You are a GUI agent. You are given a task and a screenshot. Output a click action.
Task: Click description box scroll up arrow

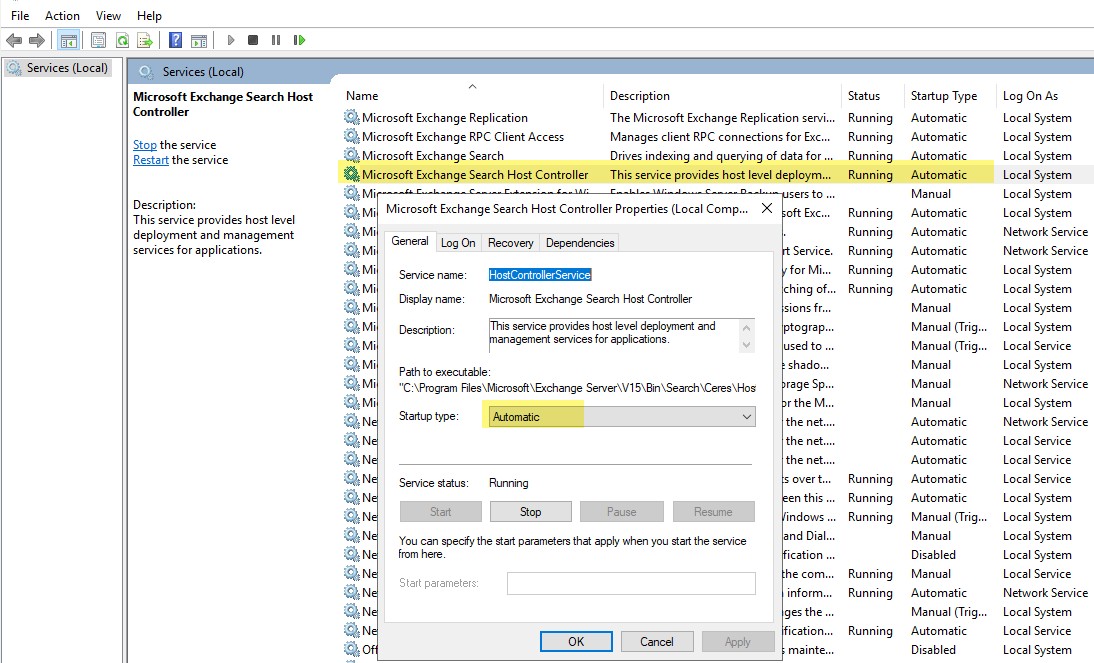pos(747,327)
